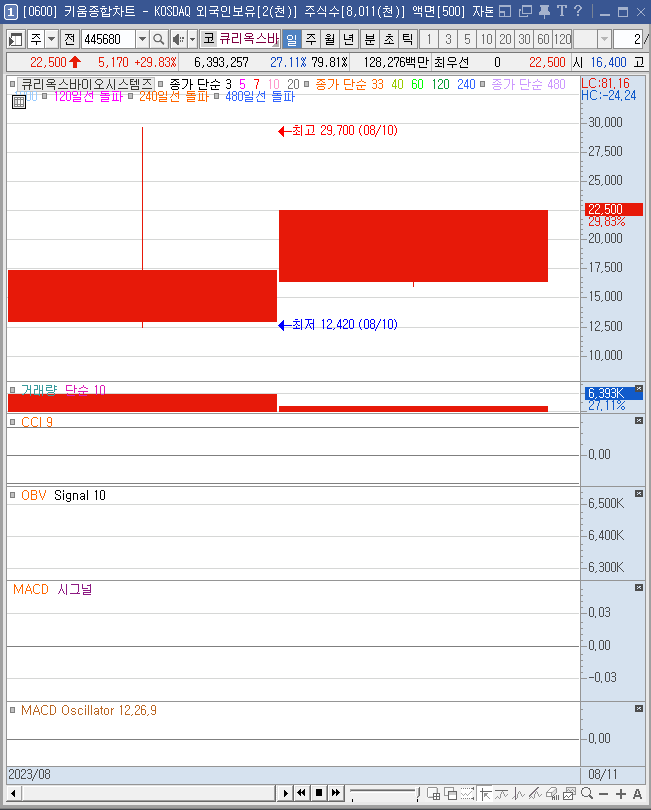Click the CCI 9 indicator label
Image resolution: width=651 pixels, height=810 pixels.
[x=37, y=423]
